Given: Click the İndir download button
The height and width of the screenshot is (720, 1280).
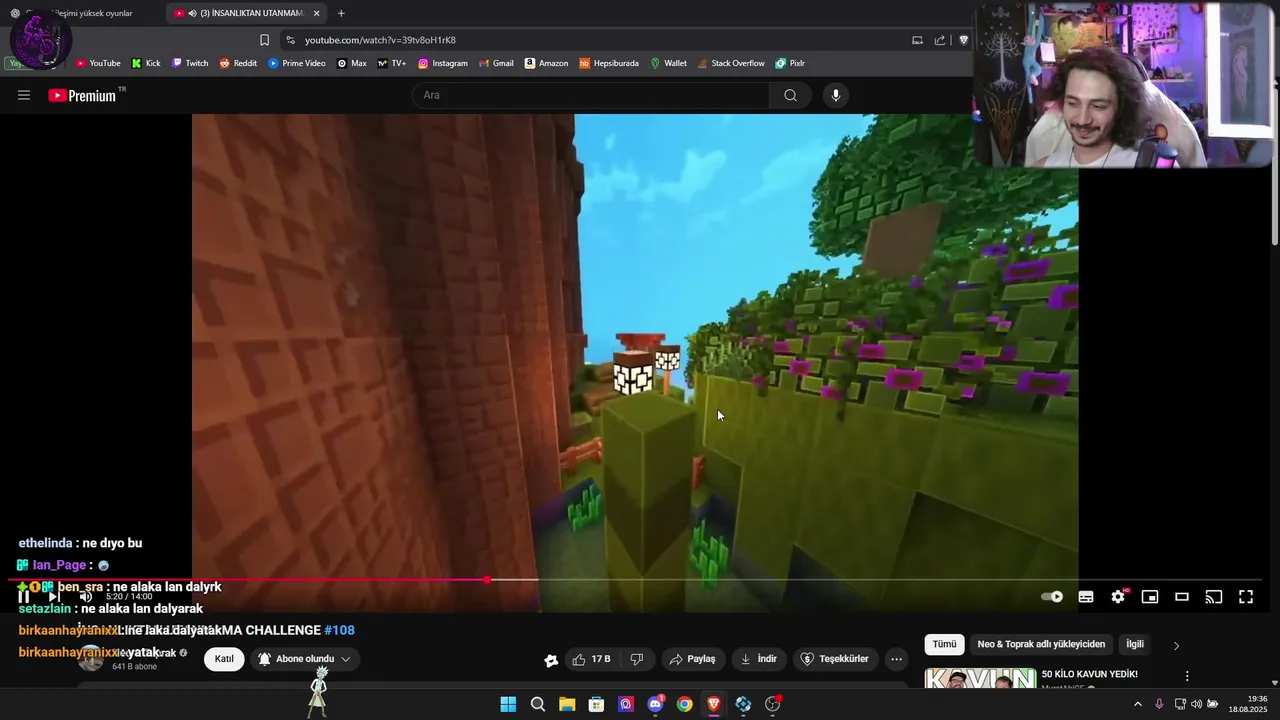Looking at the screenshot, I should pos(758,659).
